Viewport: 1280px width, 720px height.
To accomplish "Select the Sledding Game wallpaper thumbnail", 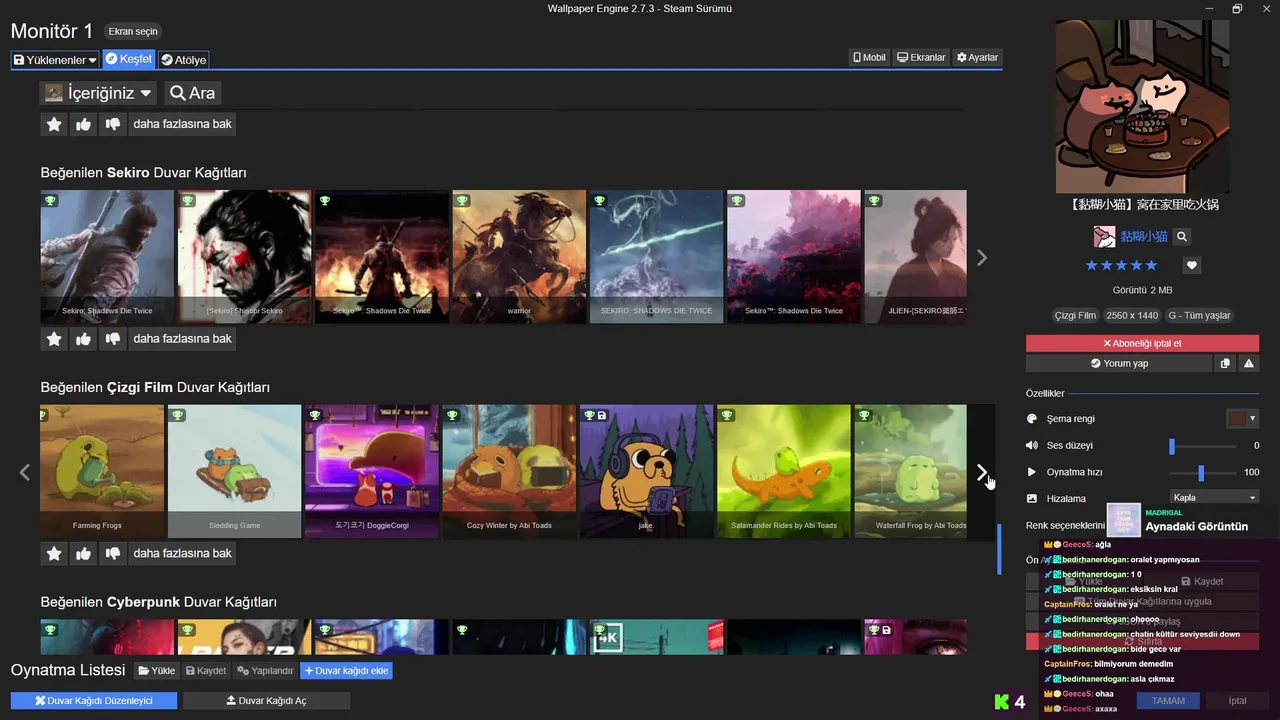I will click(234, 471).
